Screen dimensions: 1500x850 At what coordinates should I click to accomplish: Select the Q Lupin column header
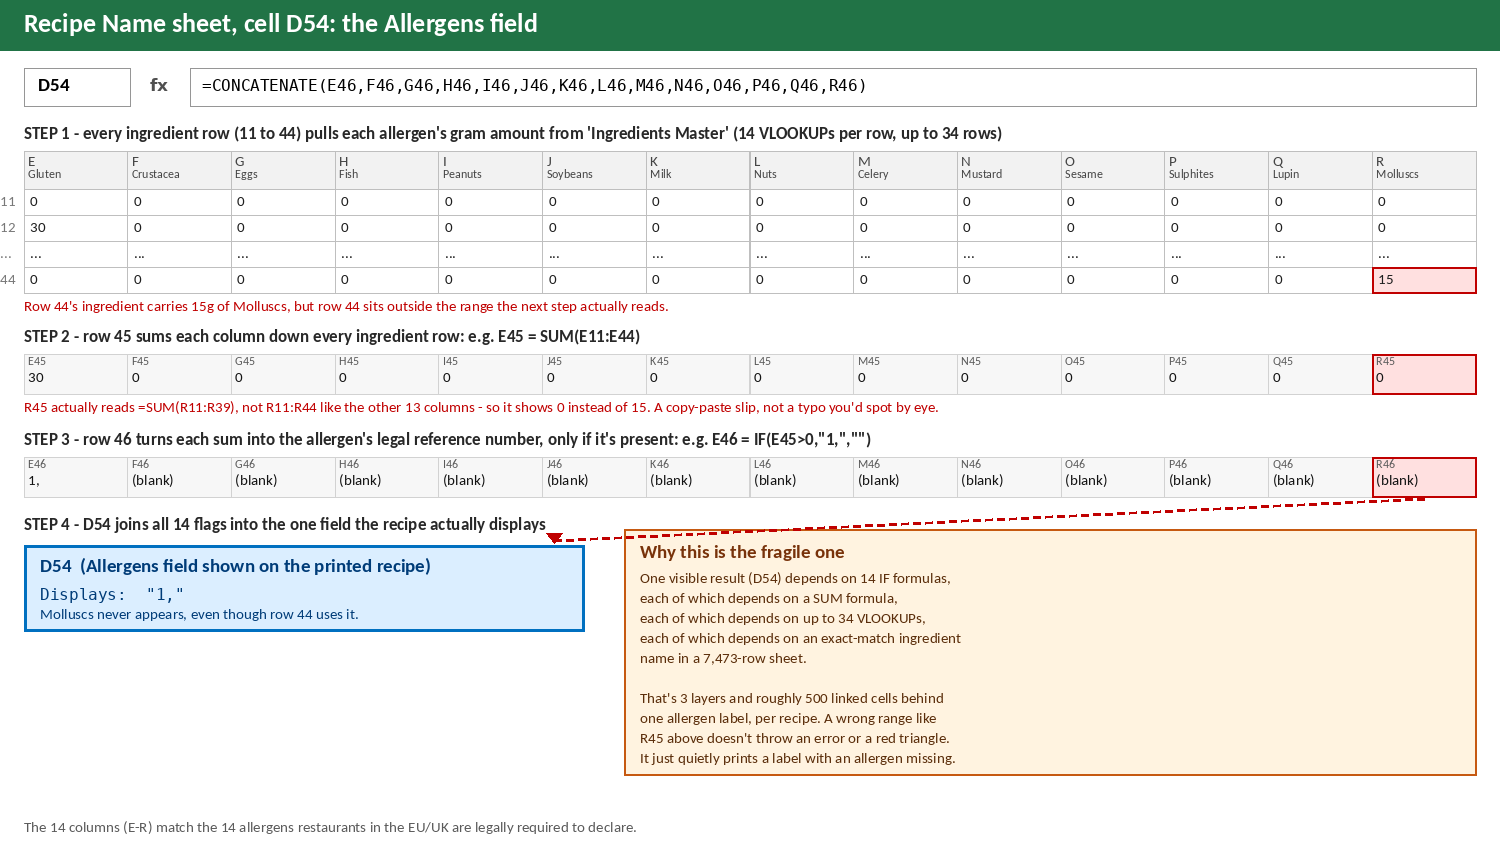tap(1321, 170)
